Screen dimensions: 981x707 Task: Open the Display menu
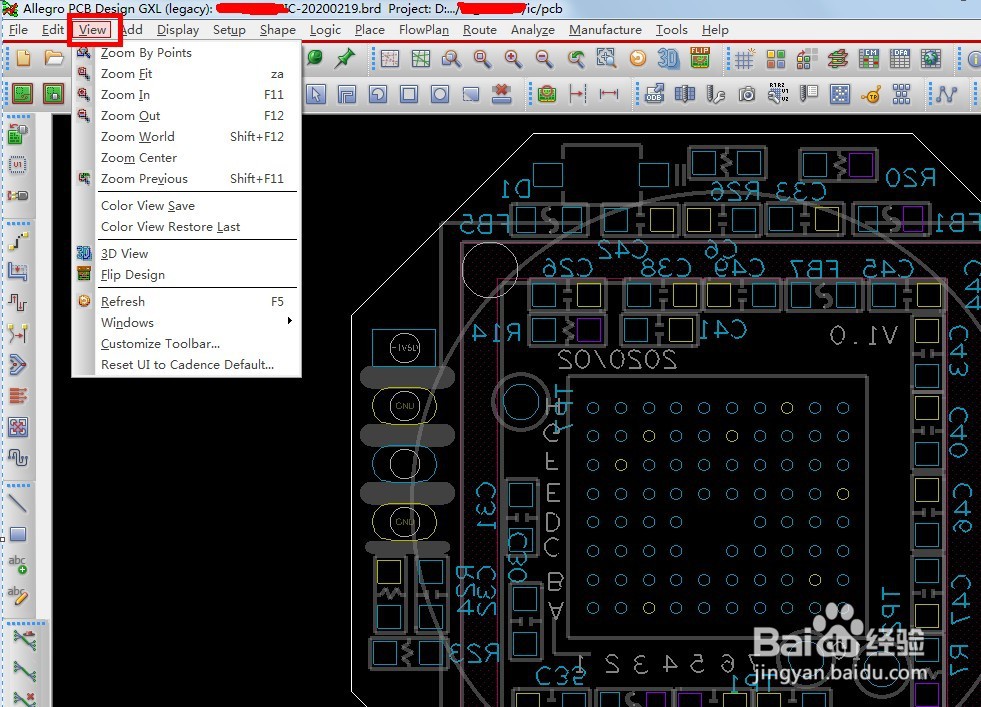178,29
